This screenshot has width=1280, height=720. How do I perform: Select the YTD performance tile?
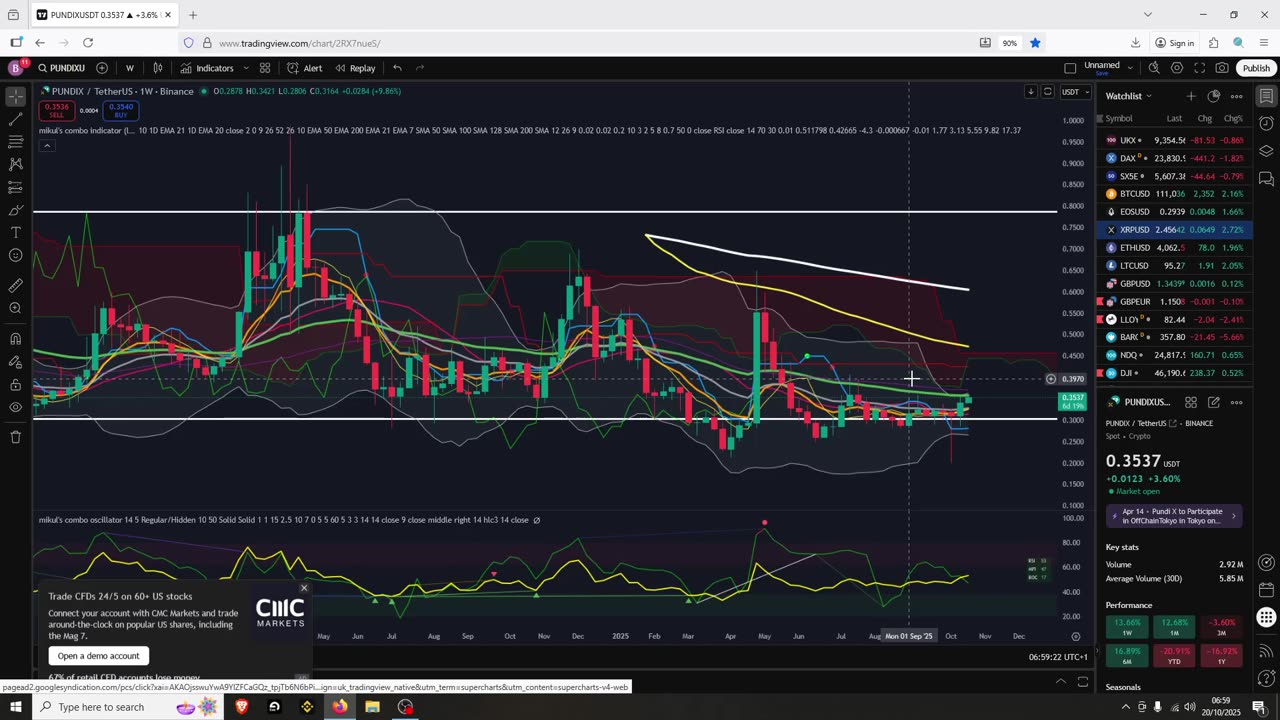point(1174,656)
